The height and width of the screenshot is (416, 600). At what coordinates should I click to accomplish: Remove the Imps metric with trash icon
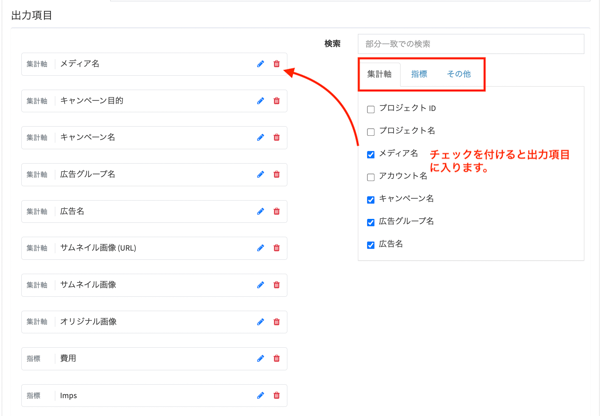(x=277, y=396)
